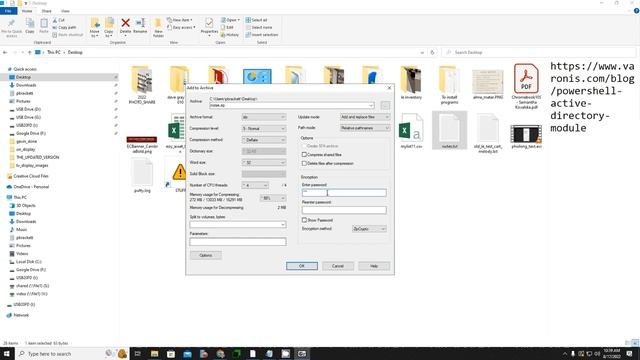Select Downloads under Quick access
The image size is (640, 360).
[26, 85]
